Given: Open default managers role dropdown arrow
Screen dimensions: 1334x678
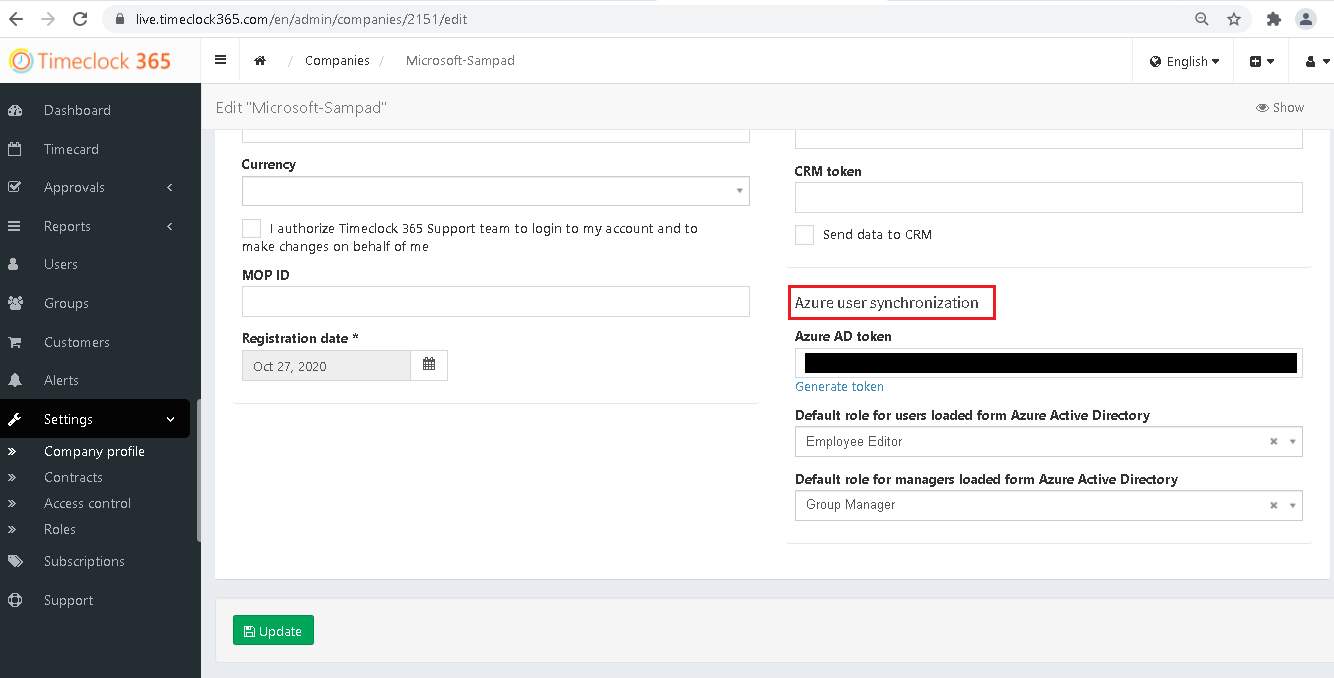Looking at the screenshot, I should [1292, 505].
